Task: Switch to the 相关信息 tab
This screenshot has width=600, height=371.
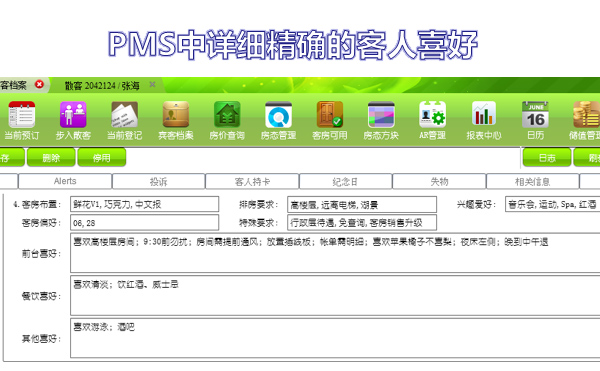Action: [533, 181]
